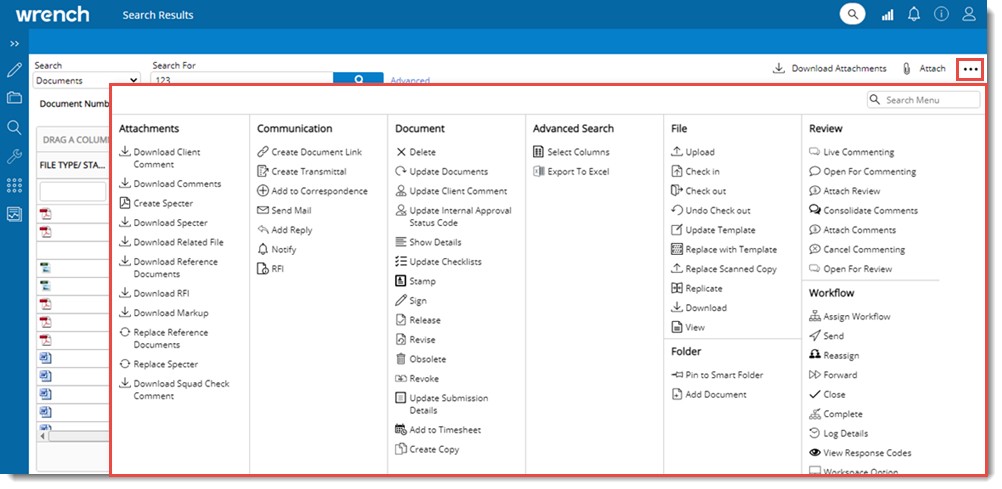Click the info icon in top bar
This screenshot has width=1002, height=489.
[x=941, y=14]
